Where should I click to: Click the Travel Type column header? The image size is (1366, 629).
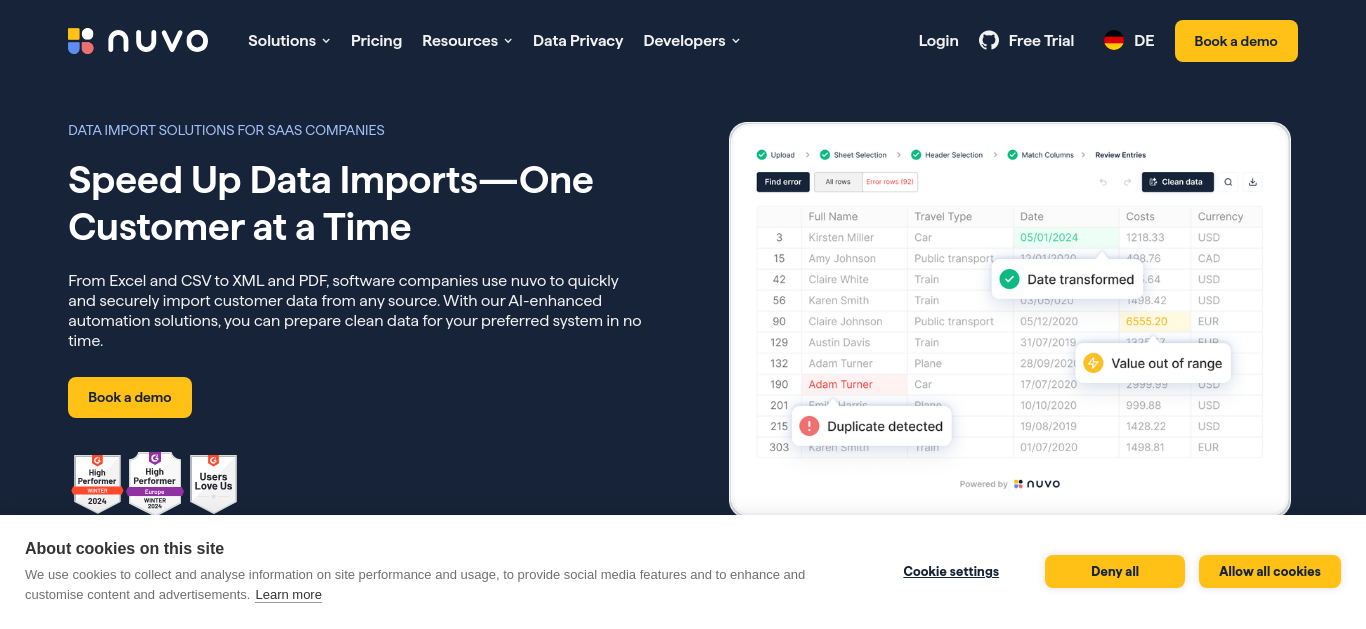click(960, 216)
